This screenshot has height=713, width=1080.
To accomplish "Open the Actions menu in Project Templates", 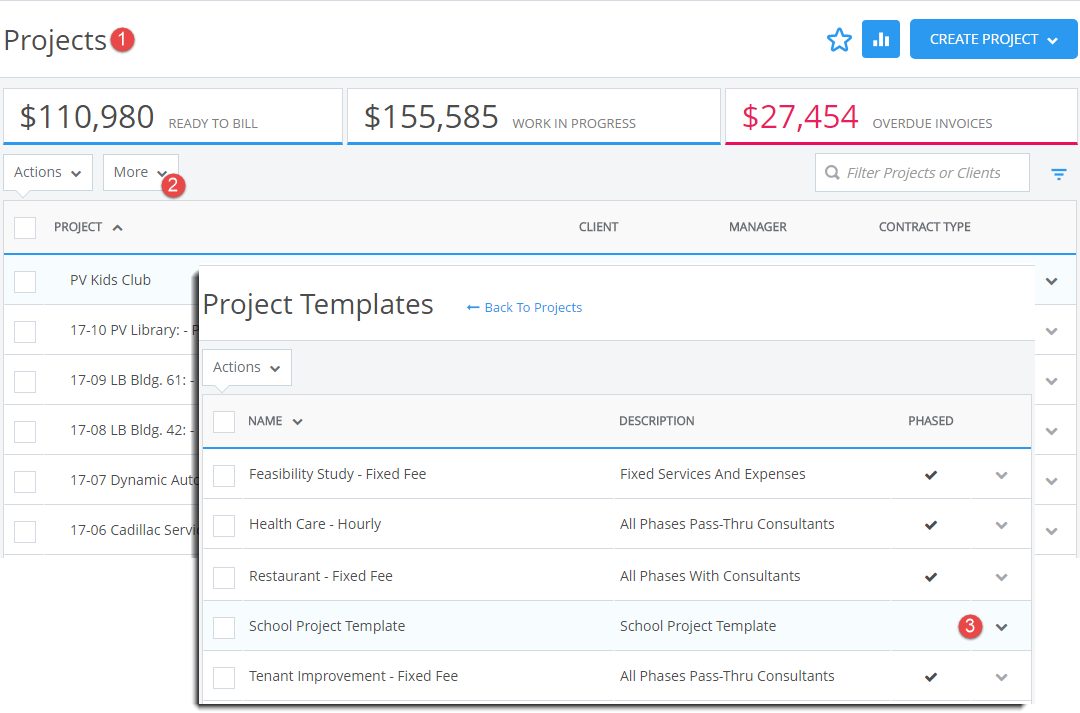I will 246,367.
